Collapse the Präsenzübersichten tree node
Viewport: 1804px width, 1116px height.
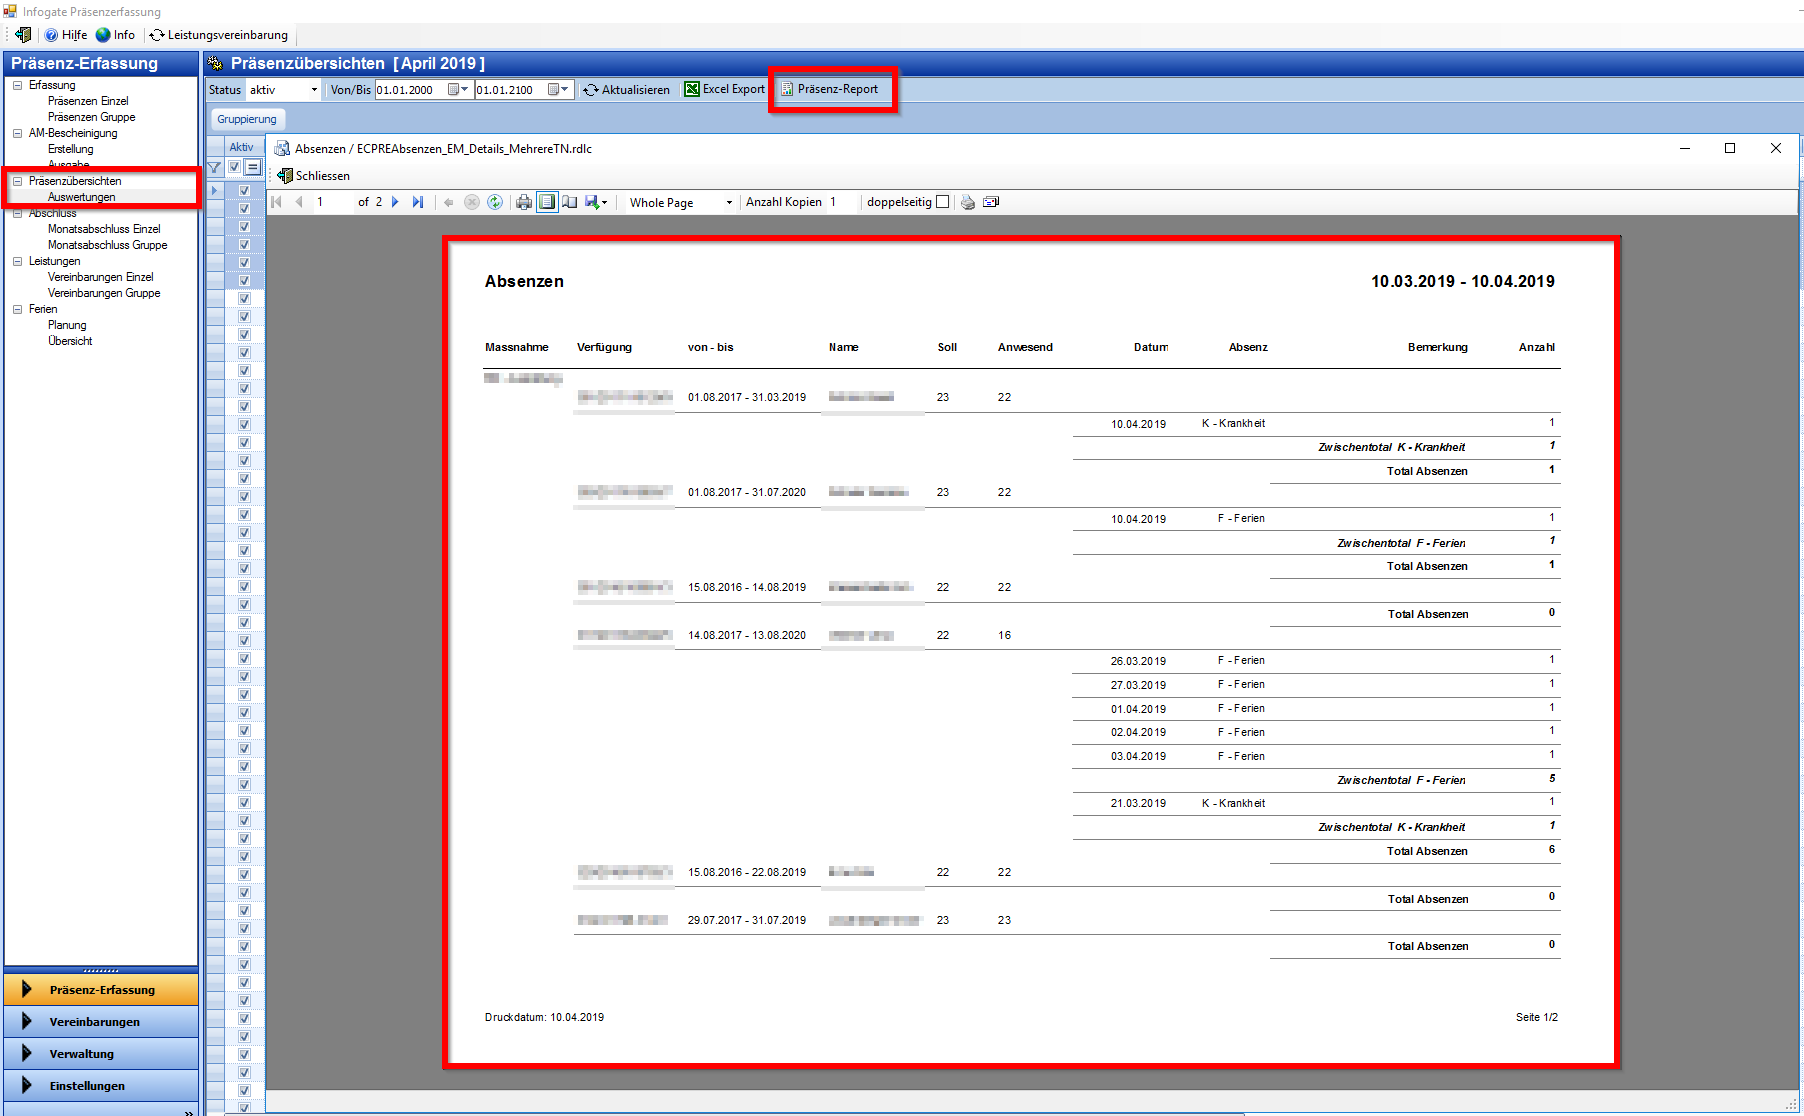[x=17, y=181]
